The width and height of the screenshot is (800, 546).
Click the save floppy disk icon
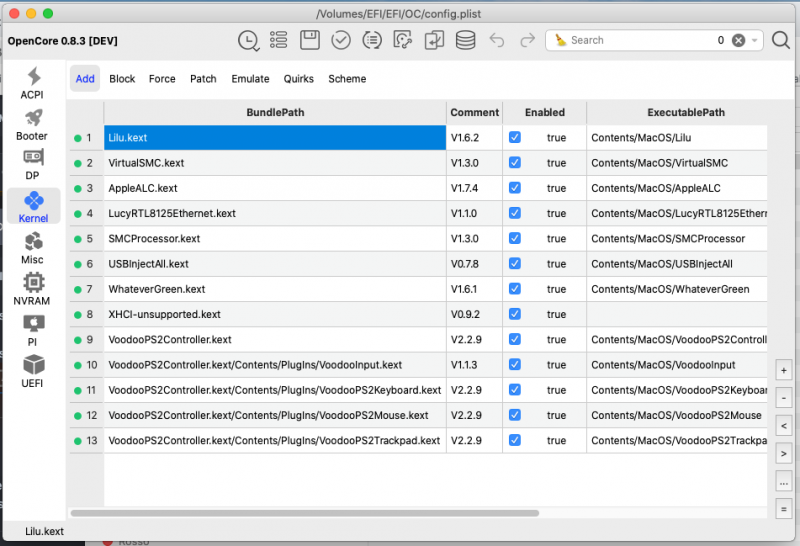pos(310,40)
